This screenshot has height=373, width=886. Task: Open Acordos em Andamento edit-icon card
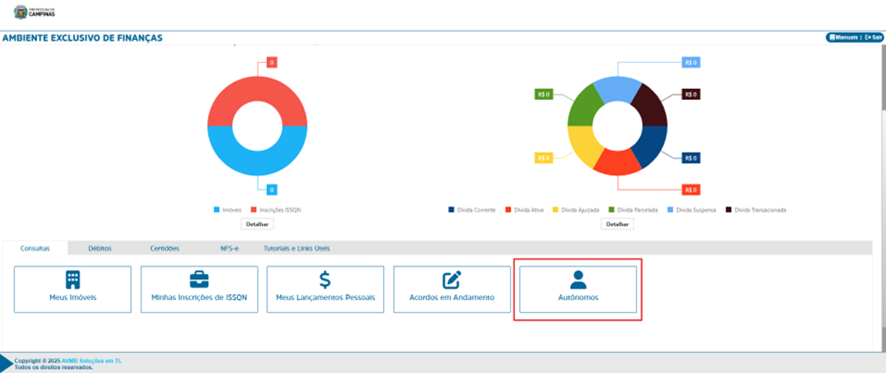coord(452,289)
